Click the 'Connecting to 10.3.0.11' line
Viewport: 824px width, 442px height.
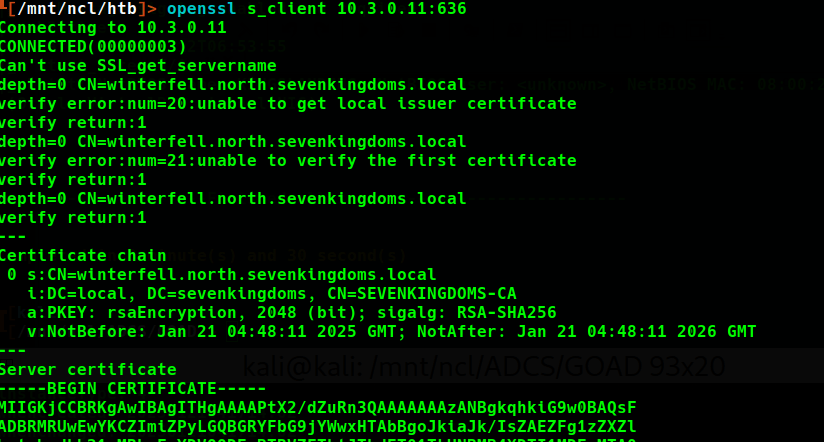[x=113, y=28]
